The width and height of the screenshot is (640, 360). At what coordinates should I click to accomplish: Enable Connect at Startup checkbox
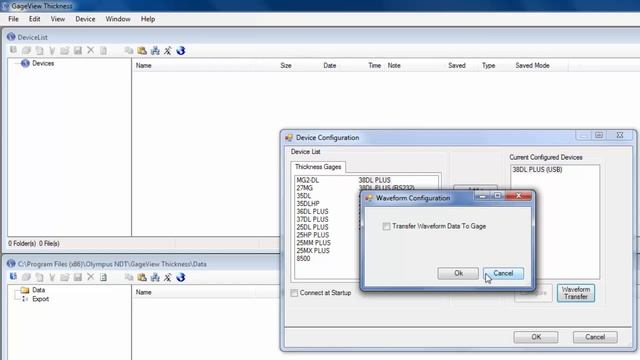(x=294, y=293)
